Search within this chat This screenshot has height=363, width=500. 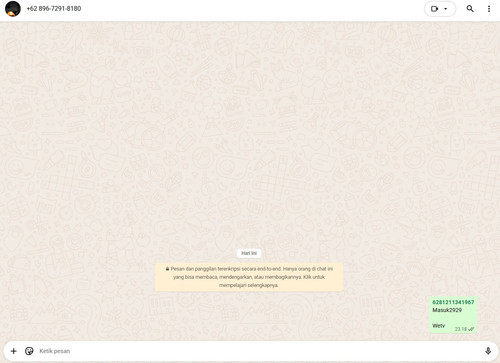[470, 9]
